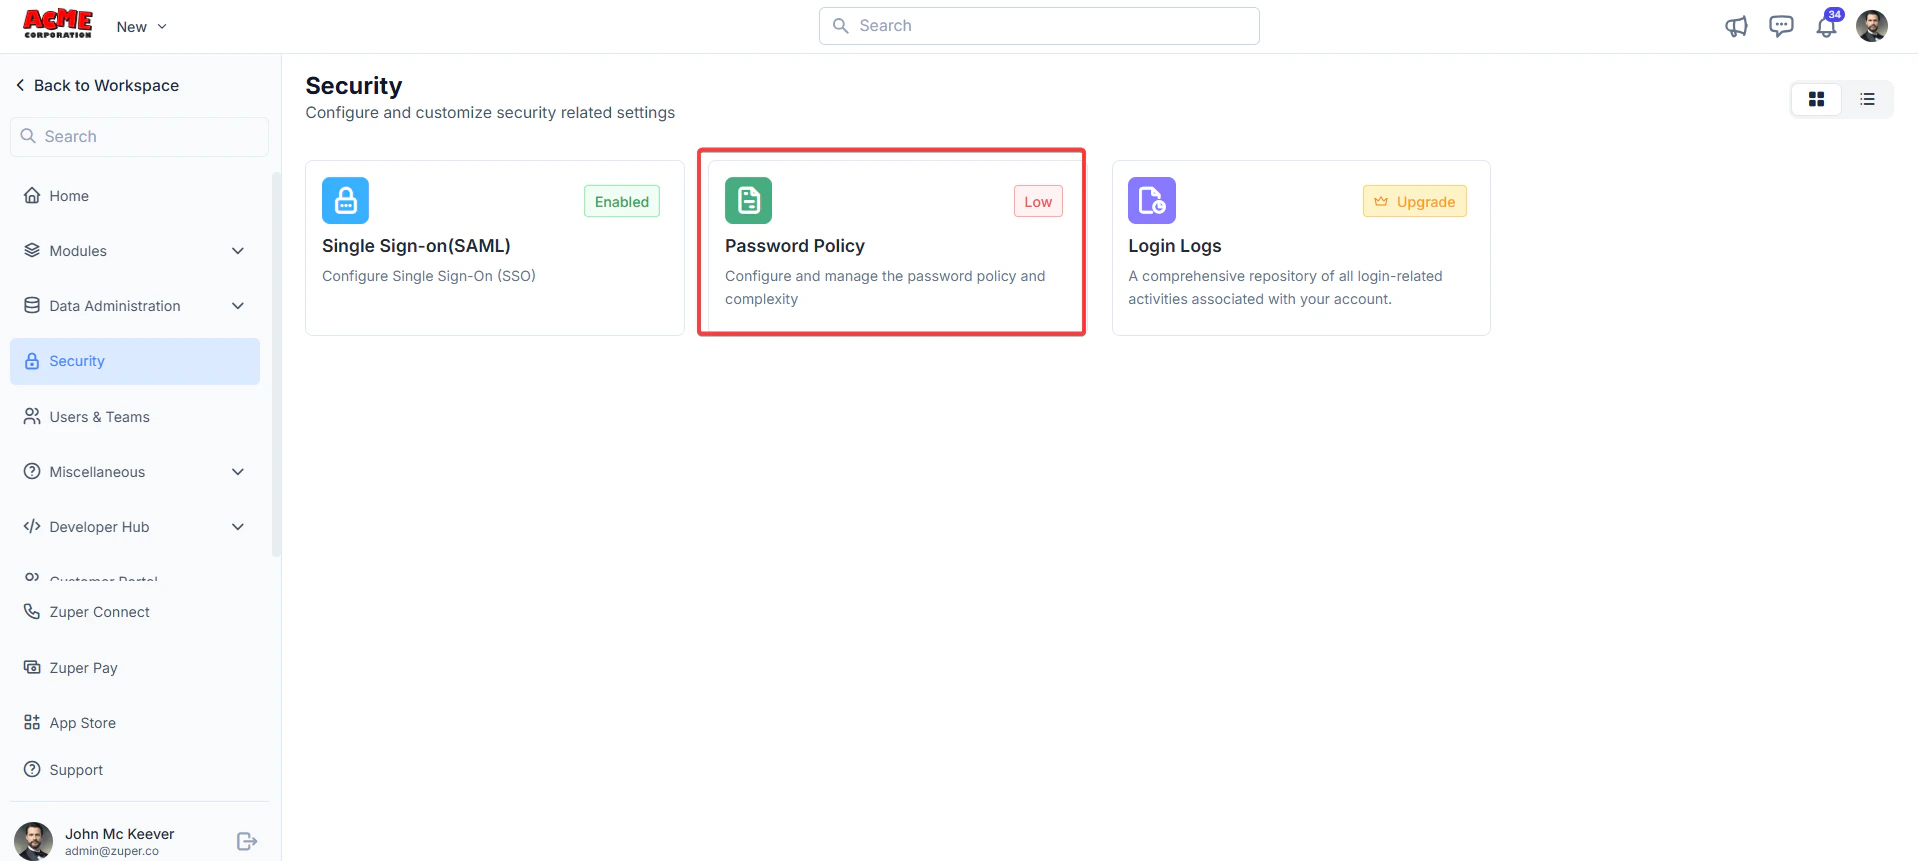Open the chat messages icon
Screen dimensions: 1918x861
(x=1781, y=26)
